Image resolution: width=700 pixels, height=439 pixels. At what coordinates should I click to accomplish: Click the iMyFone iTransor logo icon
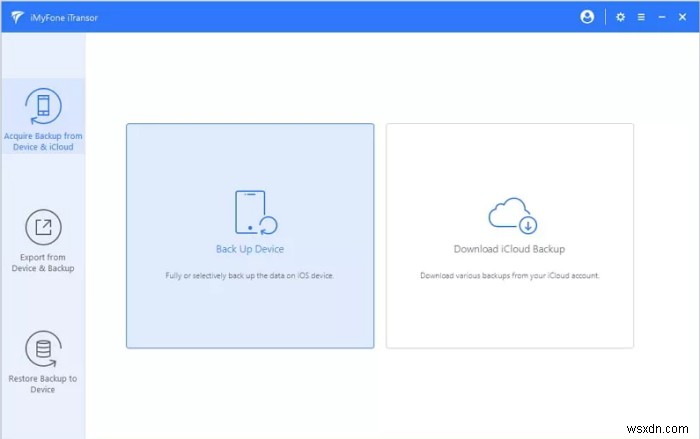pos(17,17)
